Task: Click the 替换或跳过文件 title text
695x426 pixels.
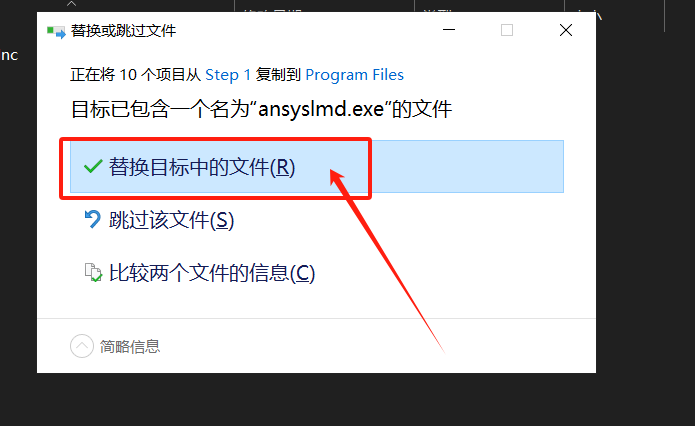Action: 124,31
